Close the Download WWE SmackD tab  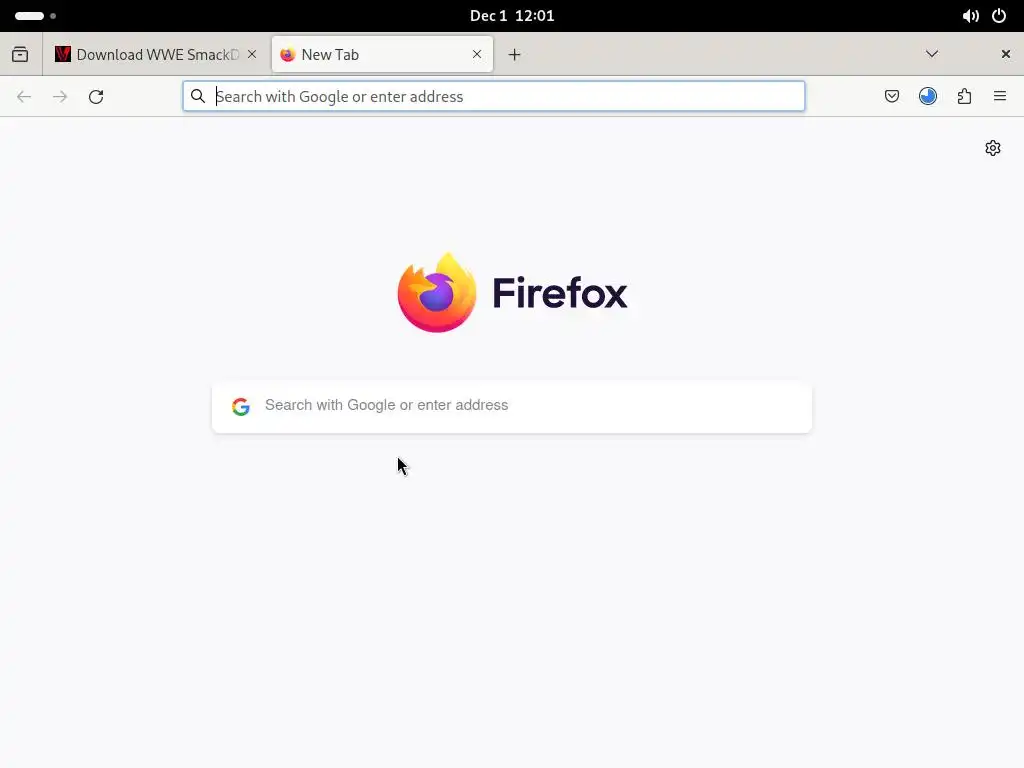point(252,54)
